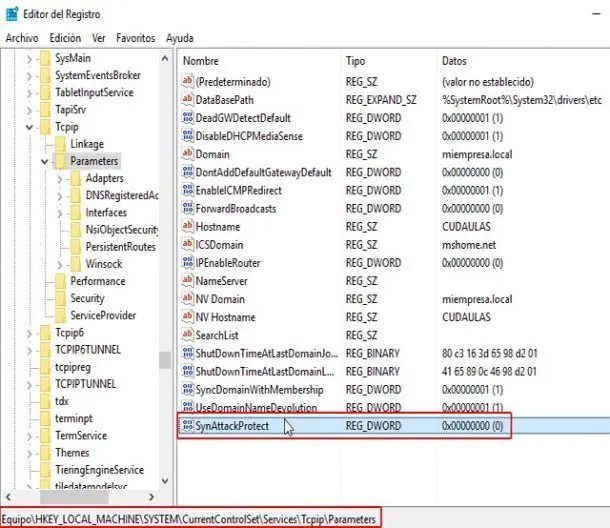Select the Parameters folder icon
610x528 pixels.
click(60, 161)
